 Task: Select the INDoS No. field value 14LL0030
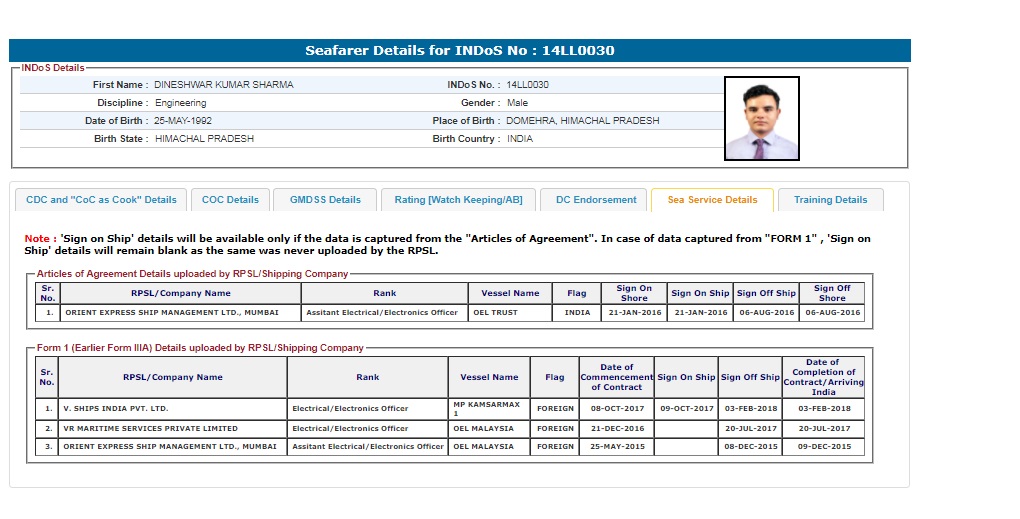[x=527, y=85]
